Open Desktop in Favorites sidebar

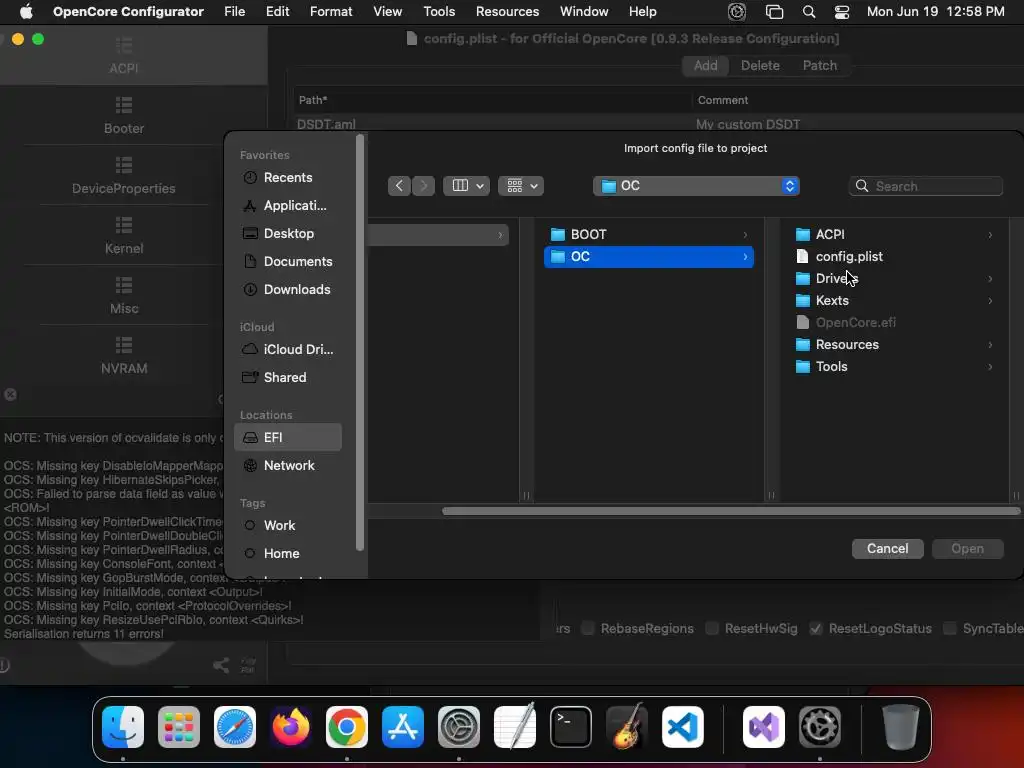tap(287, 234)
